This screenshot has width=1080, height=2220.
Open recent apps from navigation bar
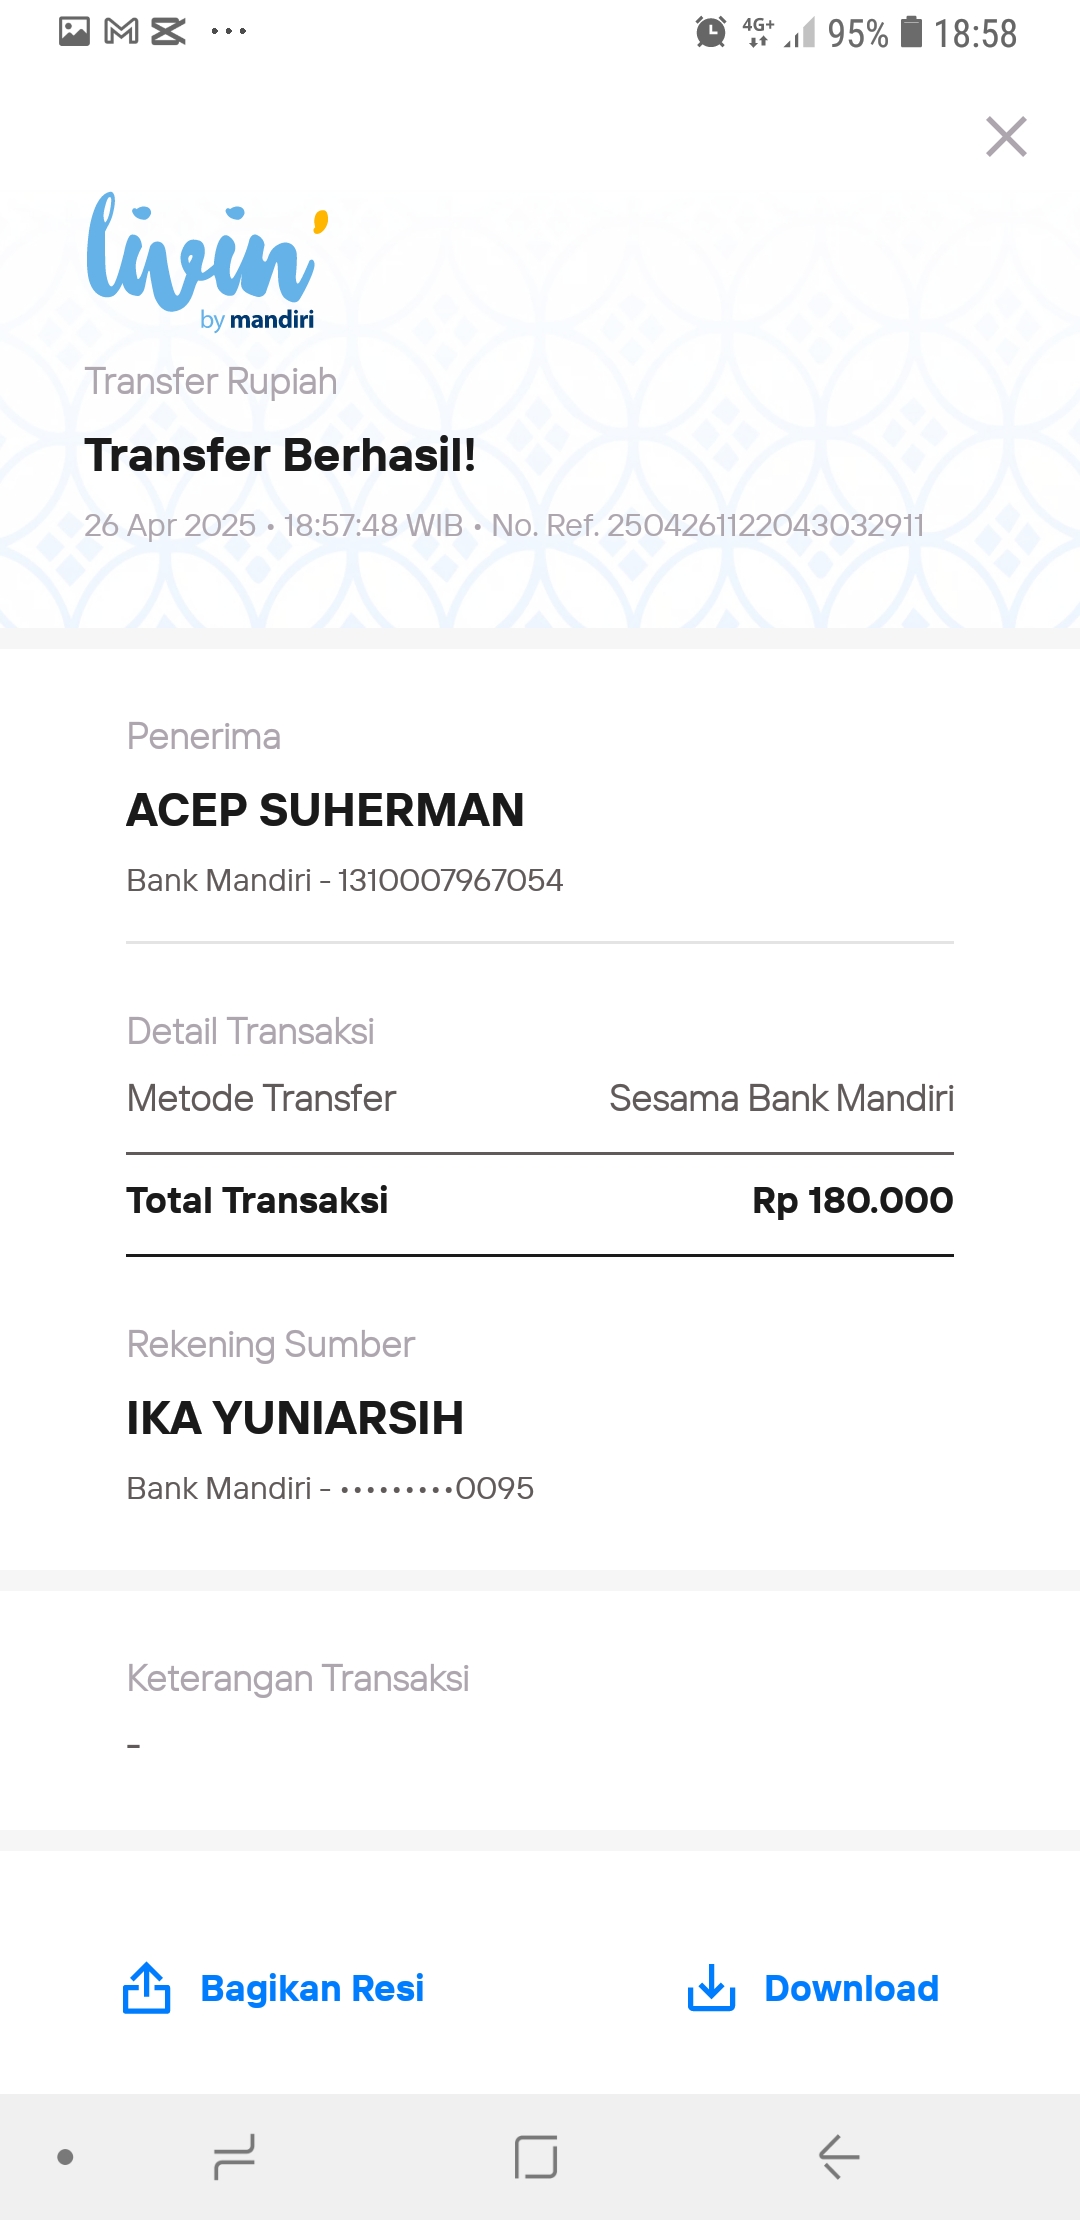tap(235, 2157)
